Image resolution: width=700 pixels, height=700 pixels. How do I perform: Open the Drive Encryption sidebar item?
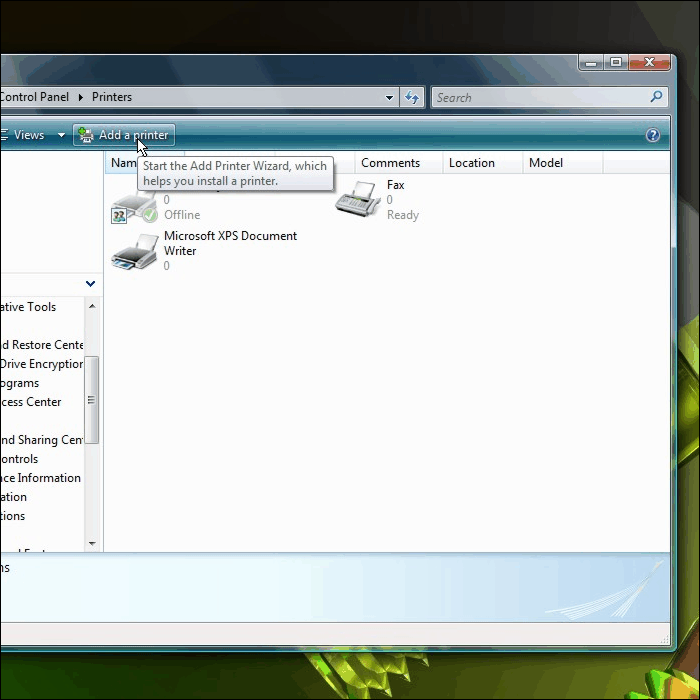point(42,364)
